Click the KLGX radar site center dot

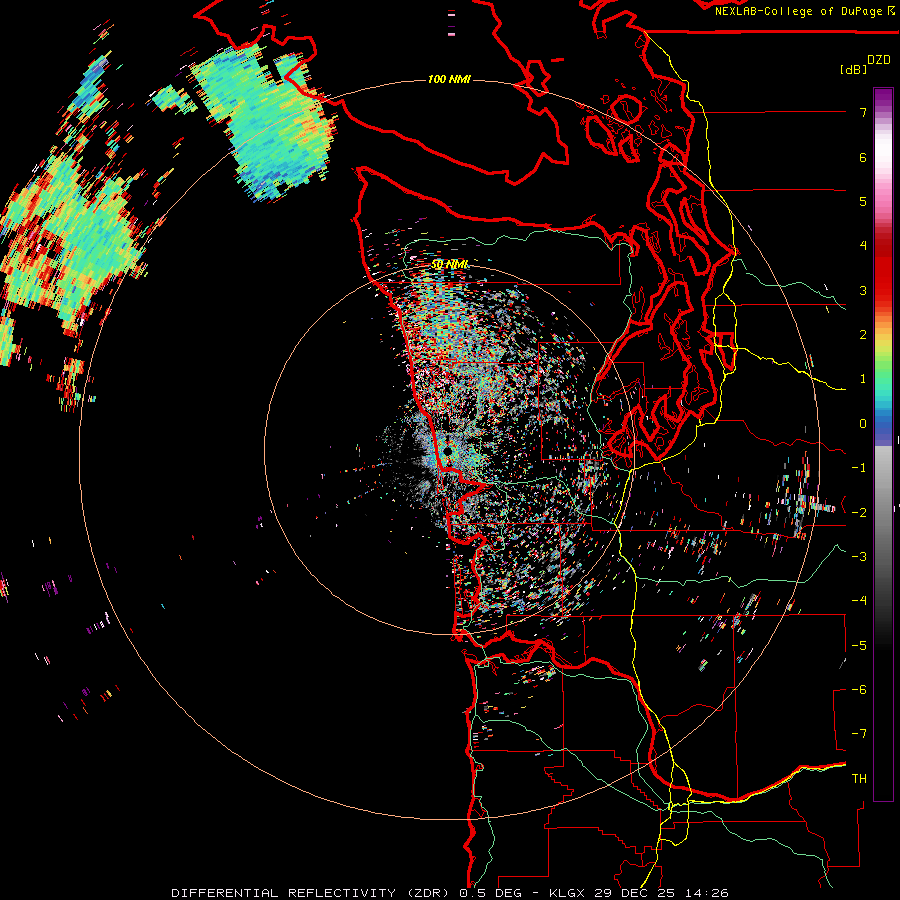448,452
